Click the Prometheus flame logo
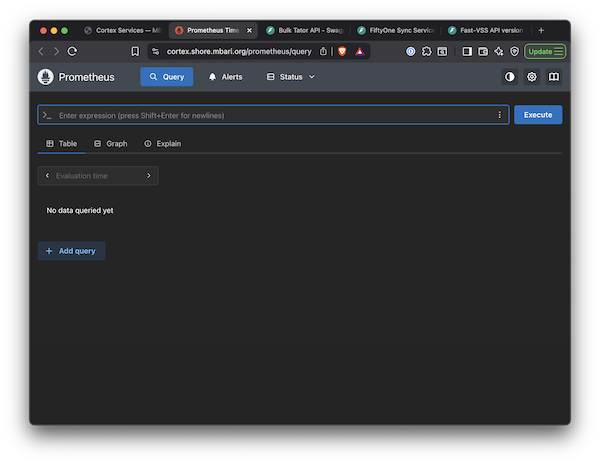Viewport: 600px width, 464px height. click(x=46, y=77)
